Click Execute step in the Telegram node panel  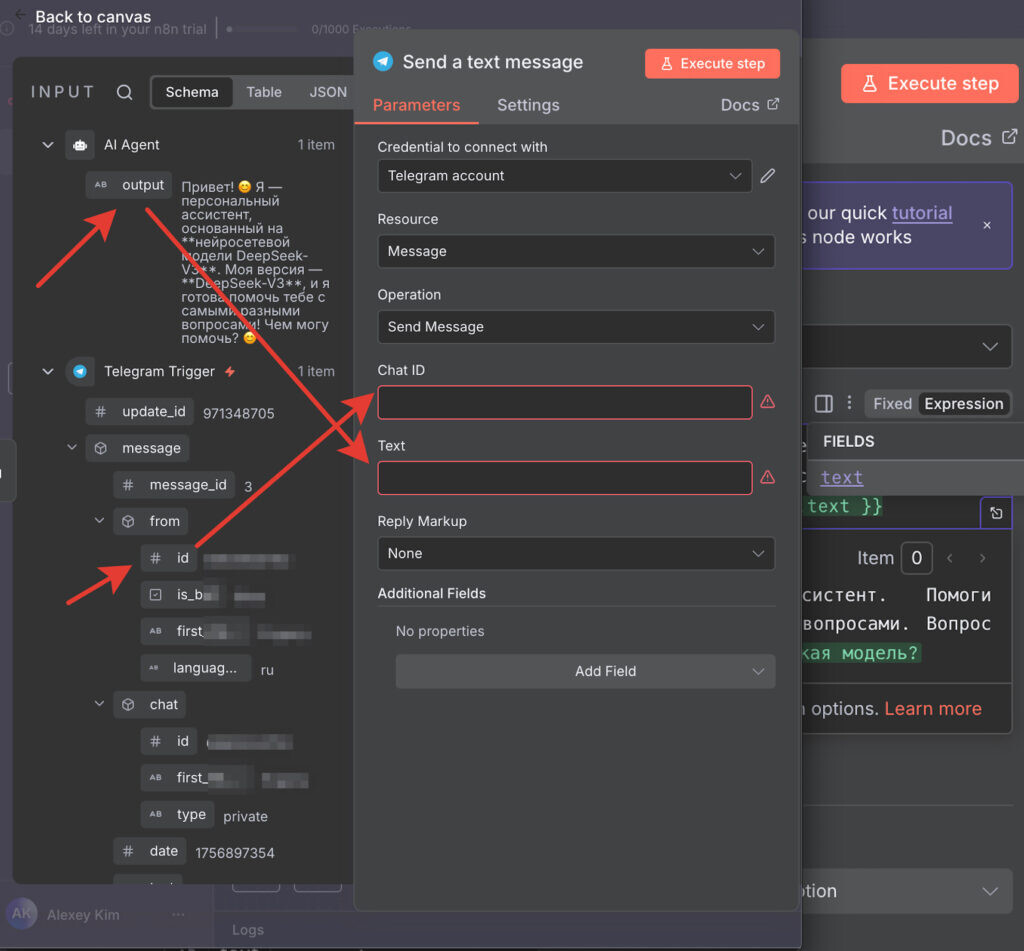coord(712,63)
